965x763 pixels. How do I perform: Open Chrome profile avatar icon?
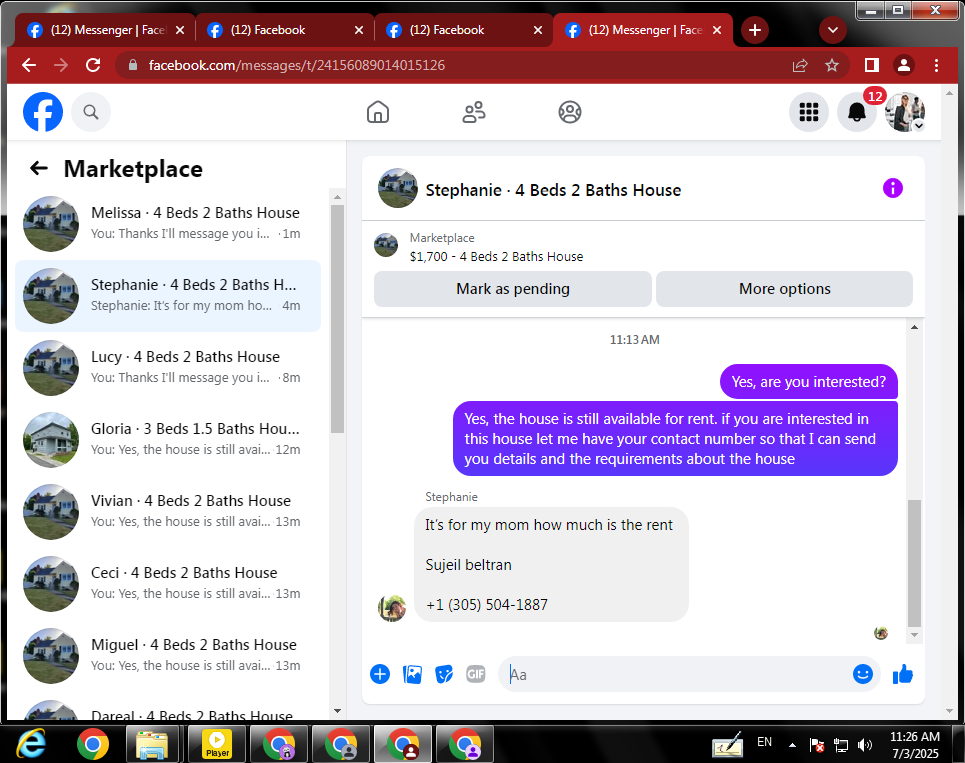pos(903,65)
